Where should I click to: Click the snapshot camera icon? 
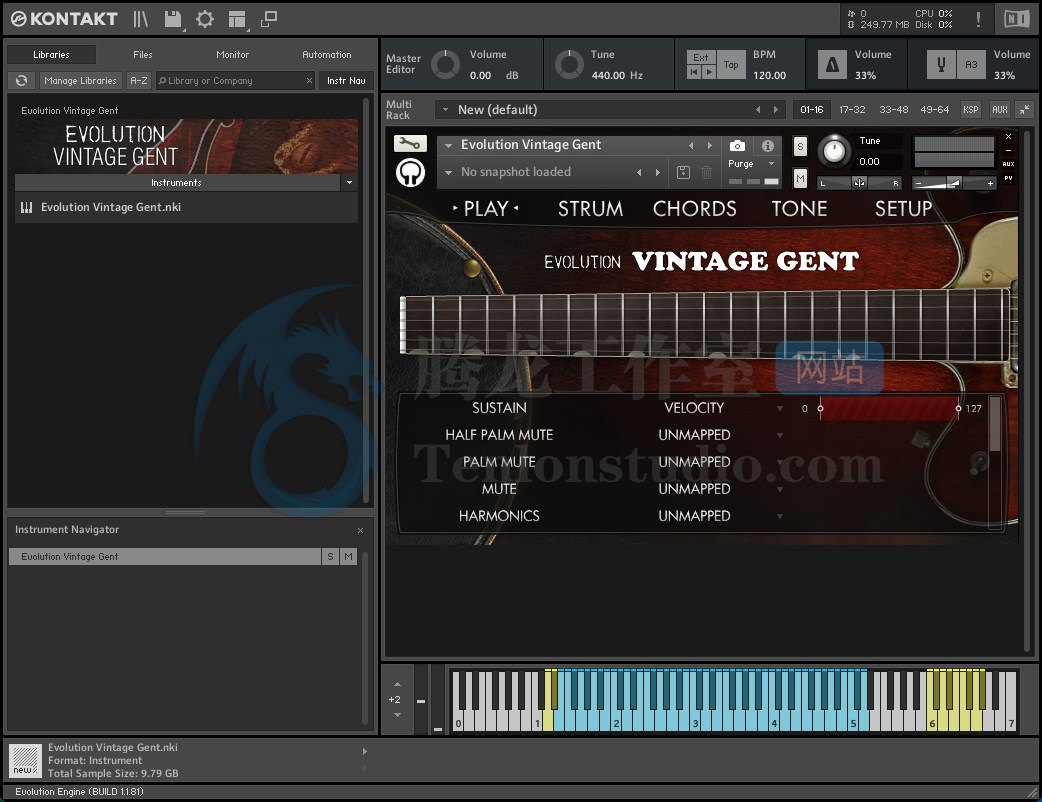point(736,143)
